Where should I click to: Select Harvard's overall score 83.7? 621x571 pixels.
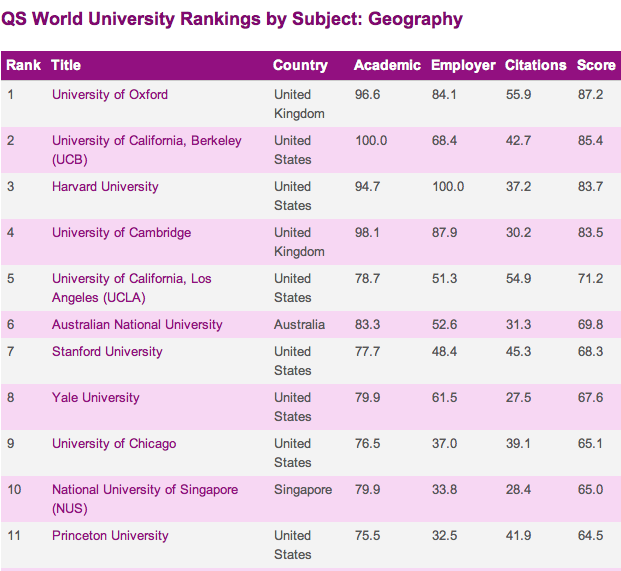590,187
